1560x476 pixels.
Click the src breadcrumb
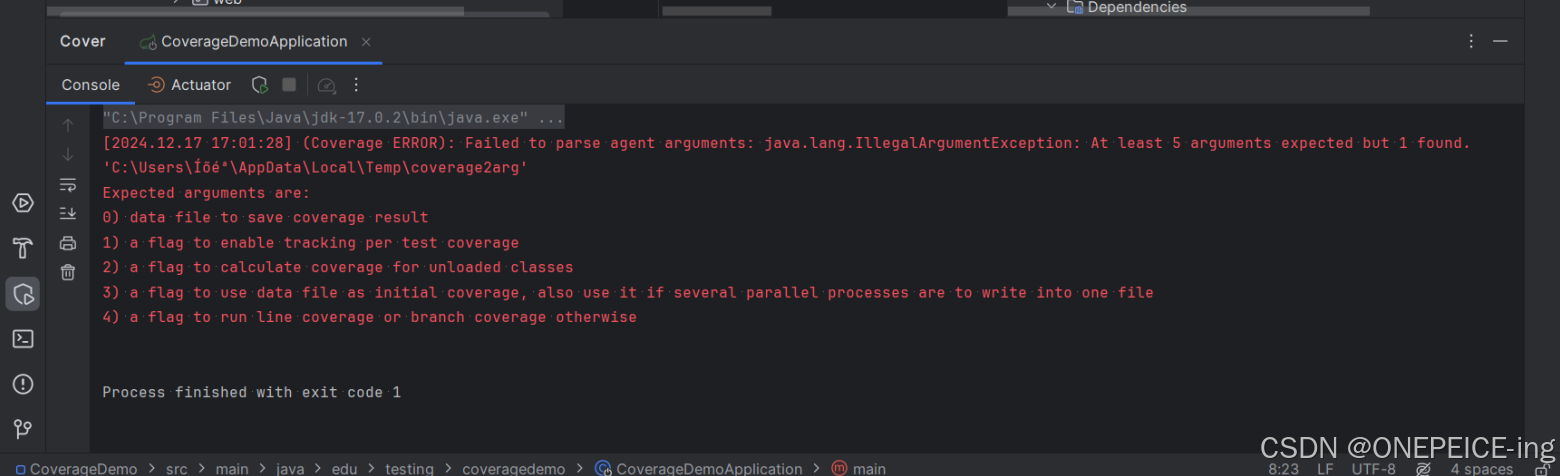point(177,468)
